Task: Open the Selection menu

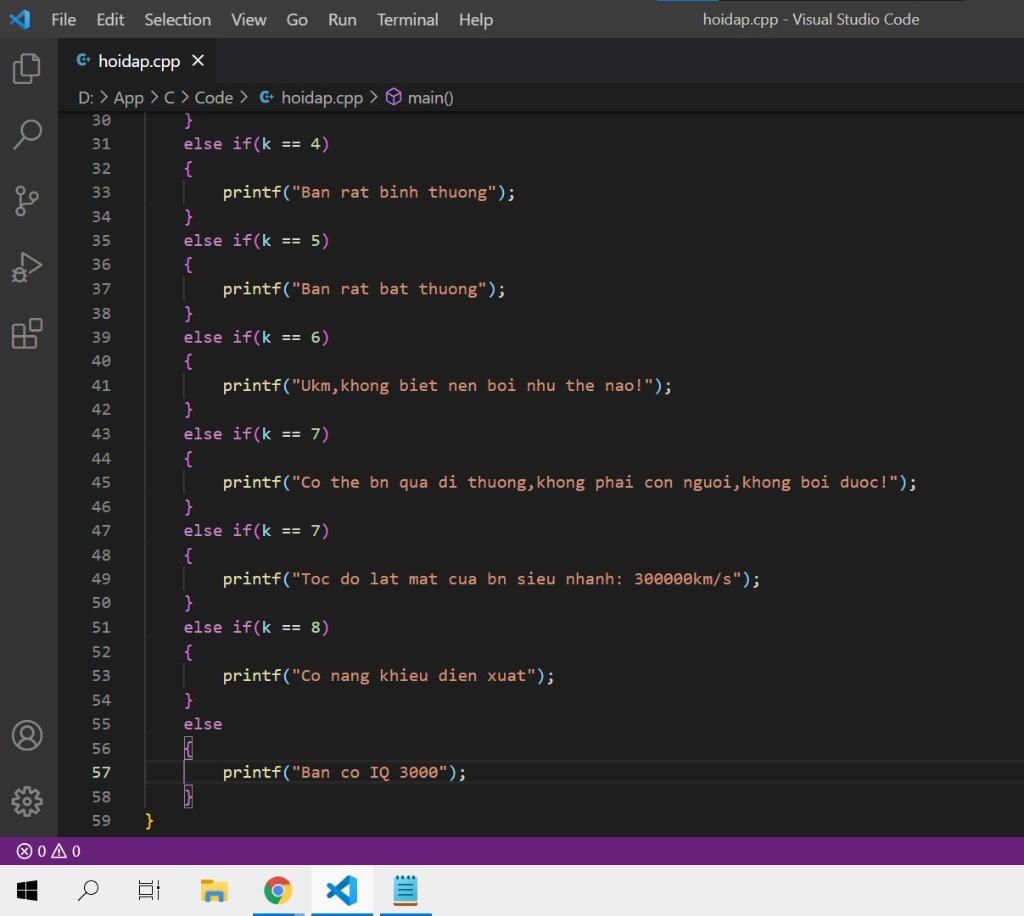Action: click(178, 20)
